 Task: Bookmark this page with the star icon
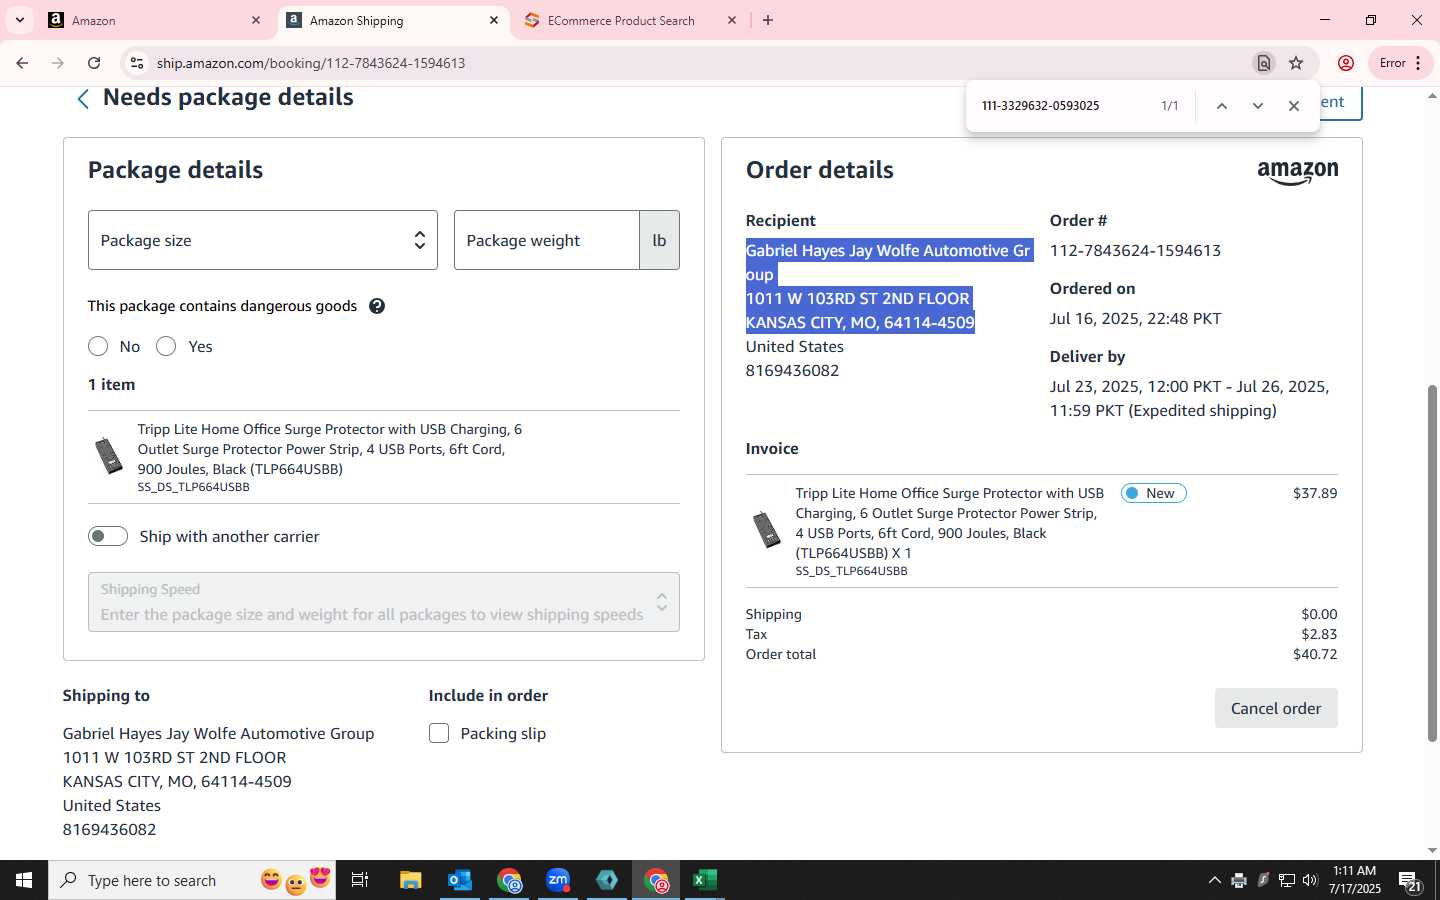[1296, 63]
